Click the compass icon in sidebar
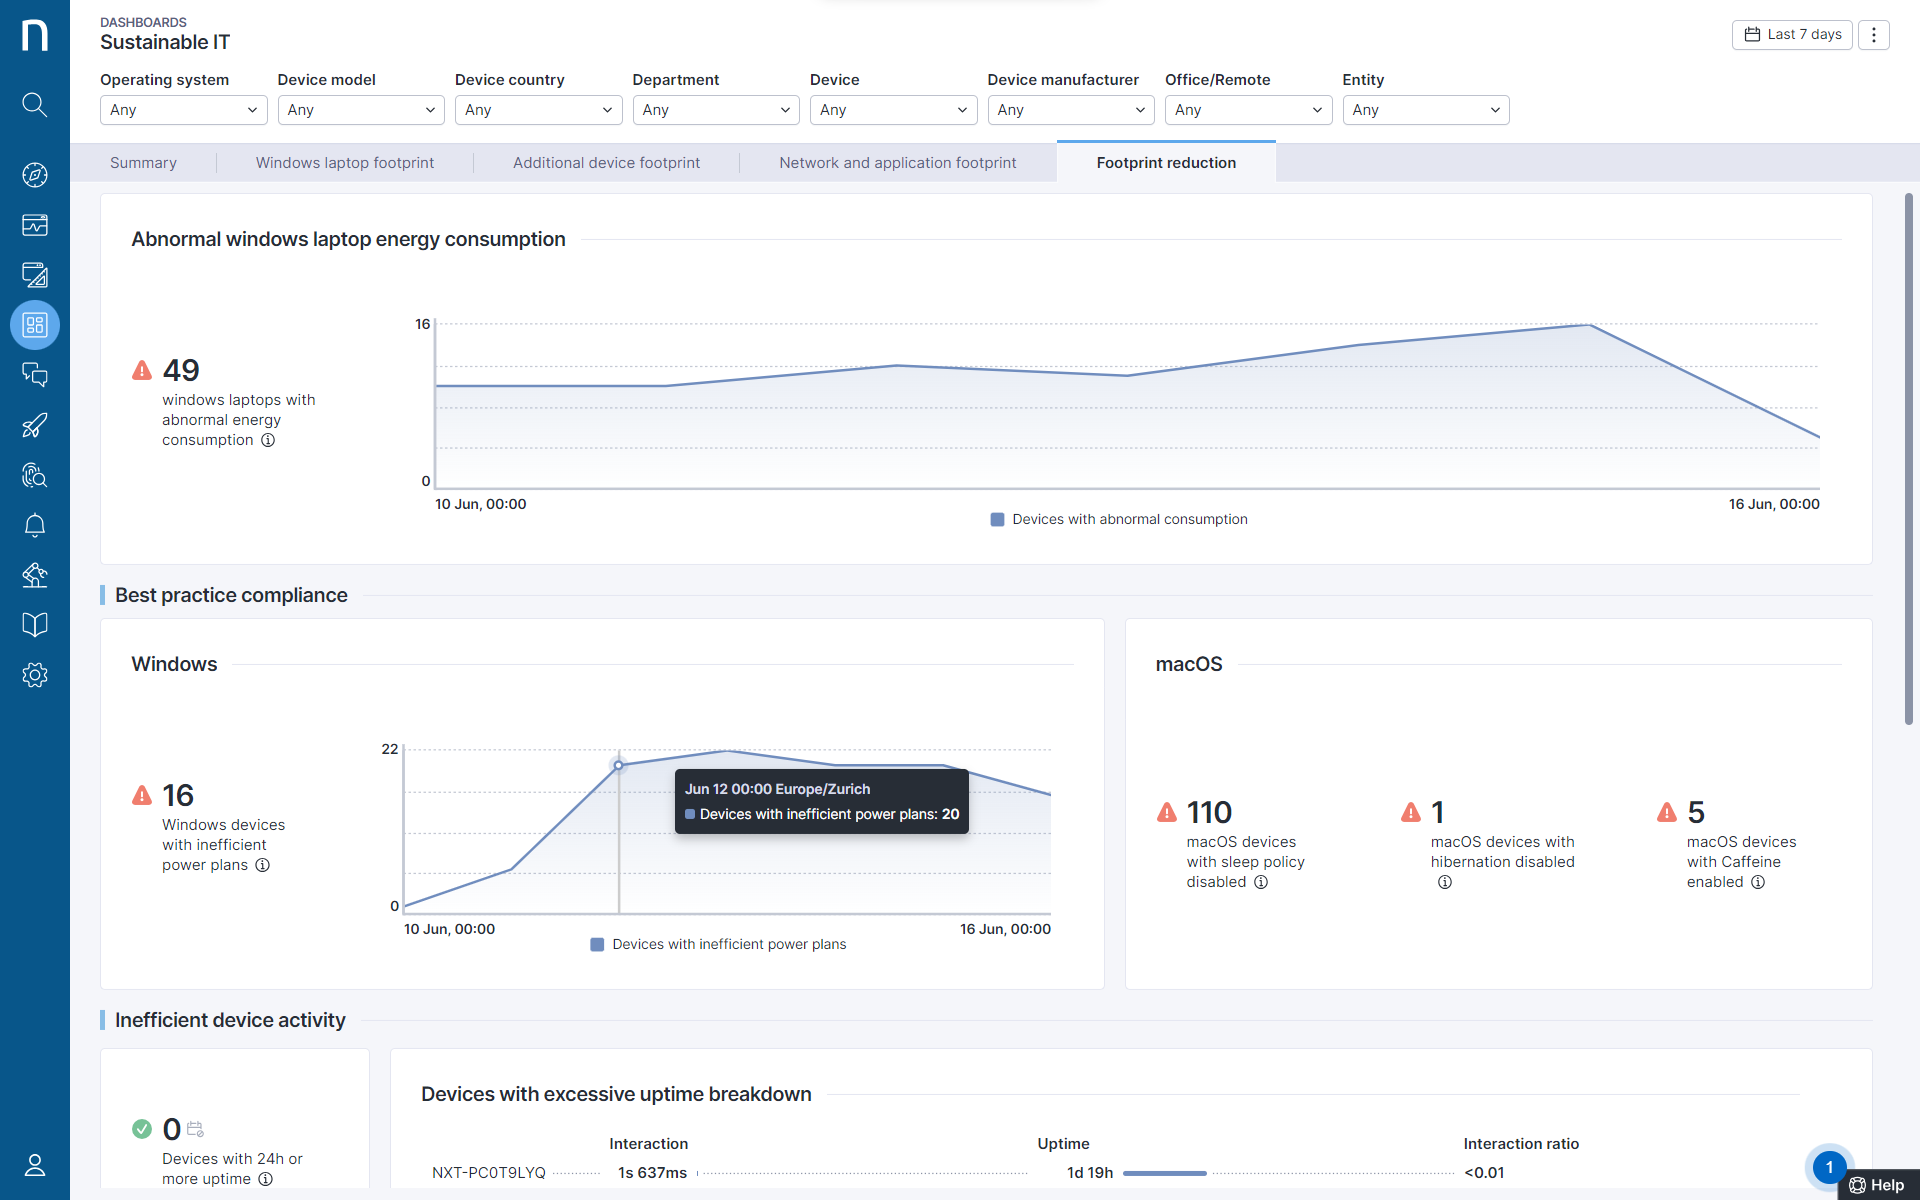 35,175
